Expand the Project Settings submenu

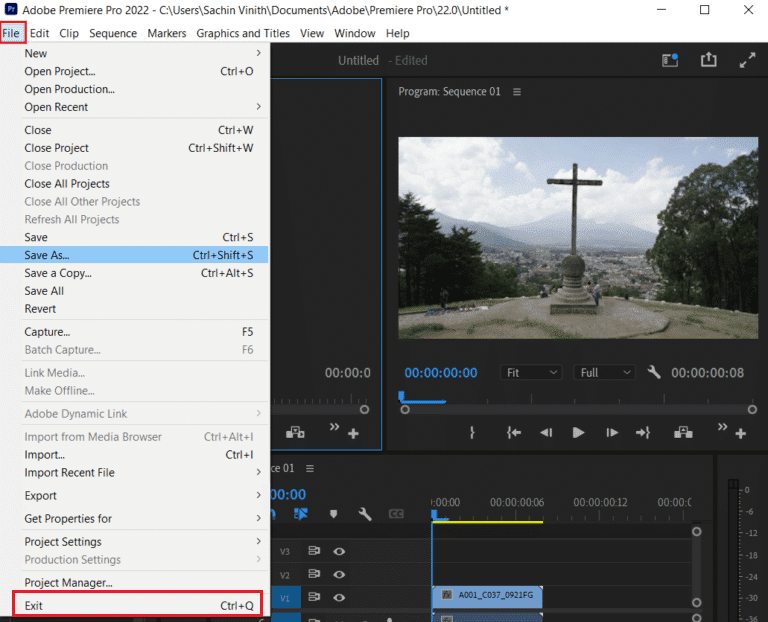coord(135,542)
